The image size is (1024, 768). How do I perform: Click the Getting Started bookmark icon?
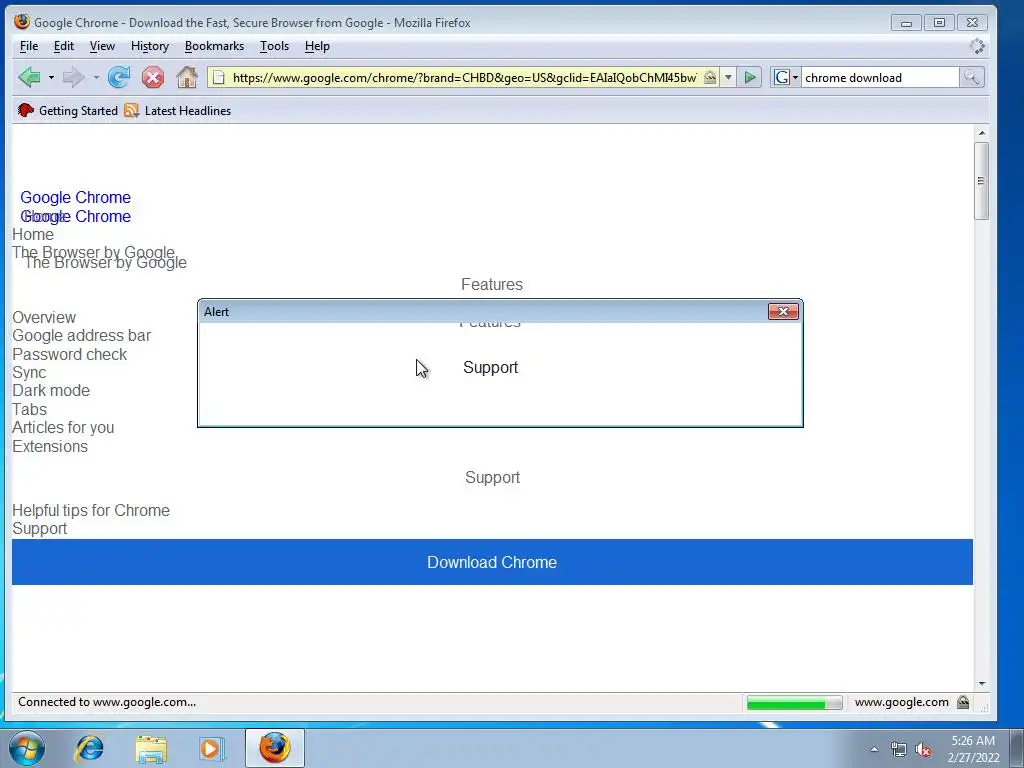click(25, 110)
